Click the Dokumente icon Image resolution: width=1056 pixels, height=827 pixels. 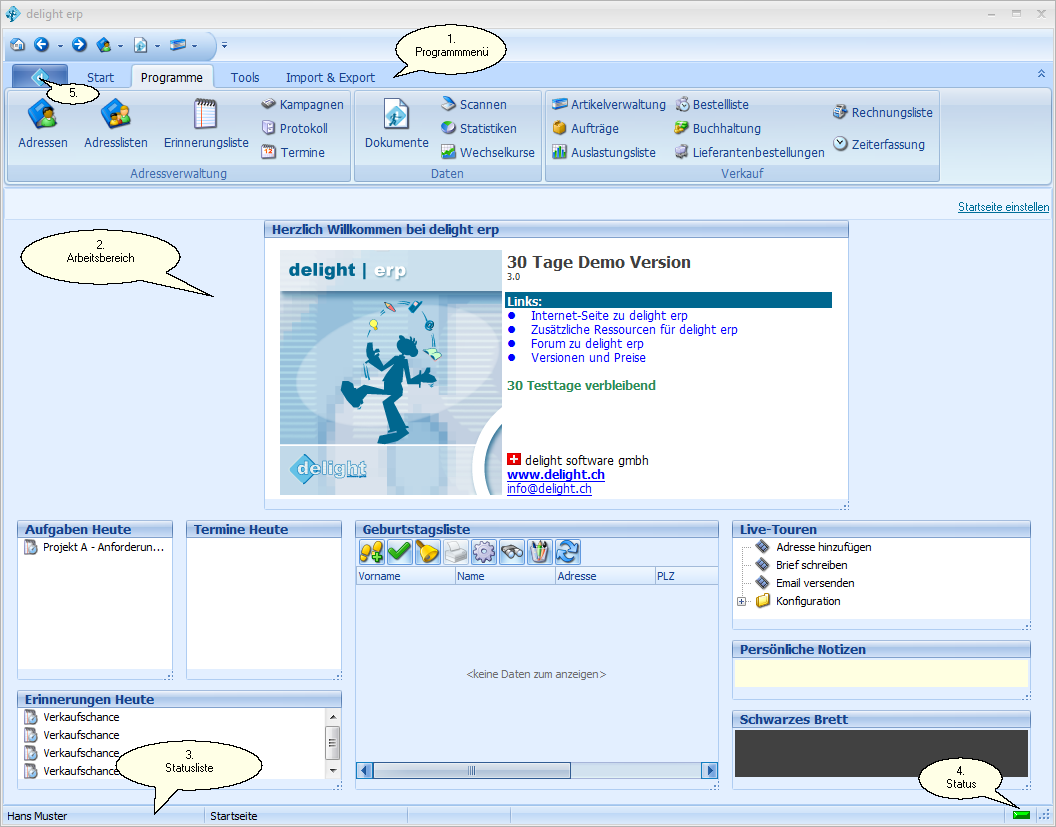[396, 124]
